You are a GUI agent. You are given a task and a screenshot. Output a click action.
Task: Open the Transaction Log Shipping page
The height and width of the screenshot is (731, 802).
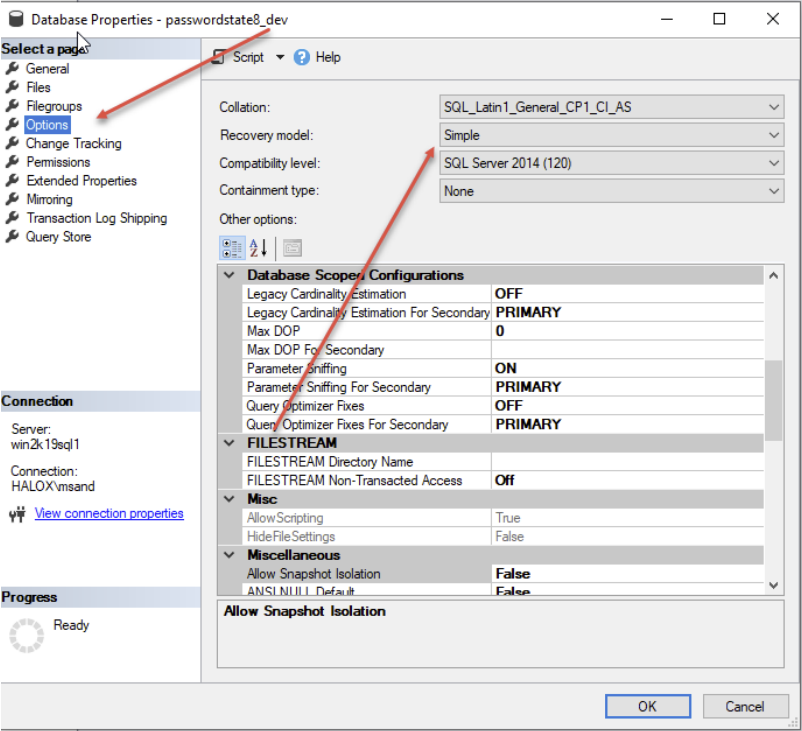pyautogui.click(x=97, y=218)
